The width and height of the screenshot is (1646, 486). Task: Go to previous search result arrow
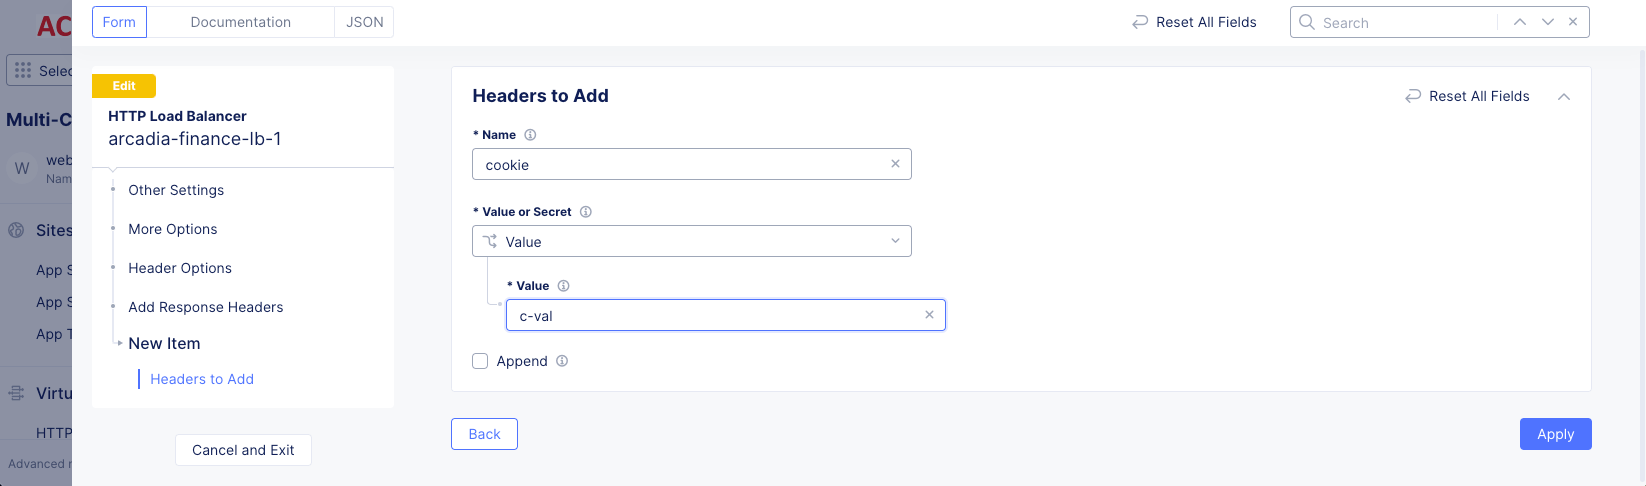coord(1520,22)
